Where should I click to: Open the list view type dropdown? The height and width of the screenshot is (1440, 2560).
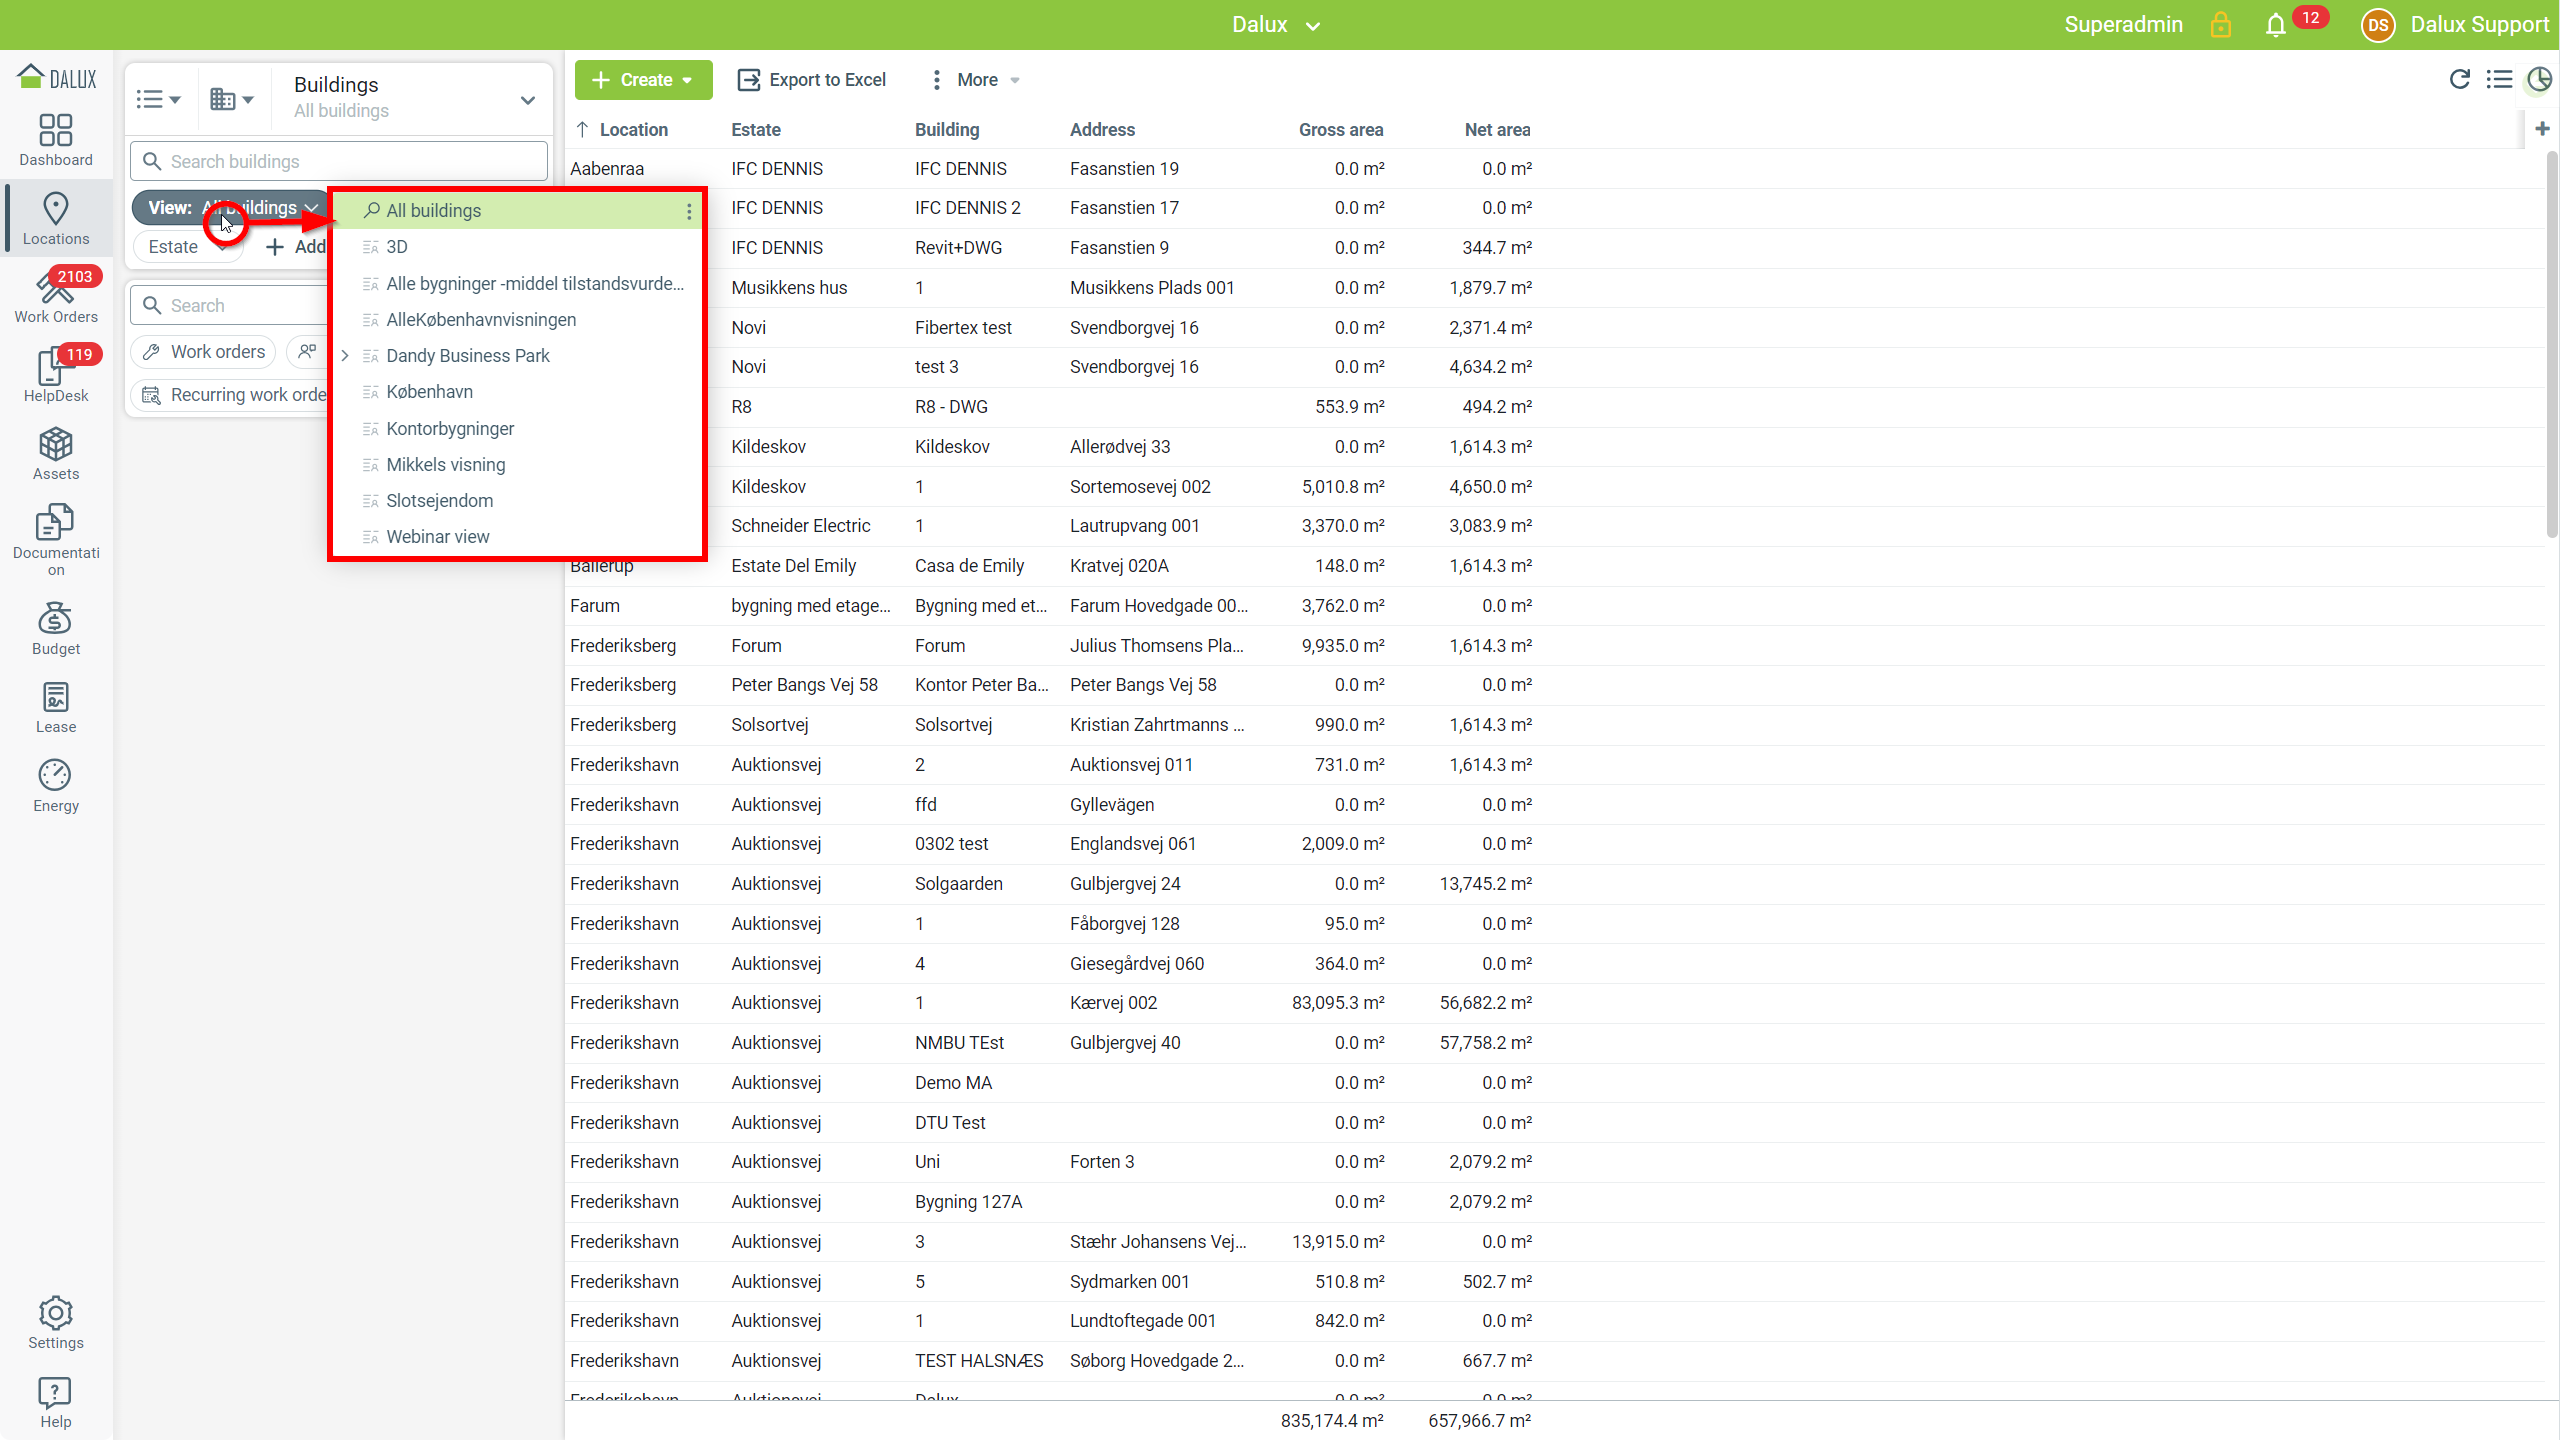[x=159, y=99]
